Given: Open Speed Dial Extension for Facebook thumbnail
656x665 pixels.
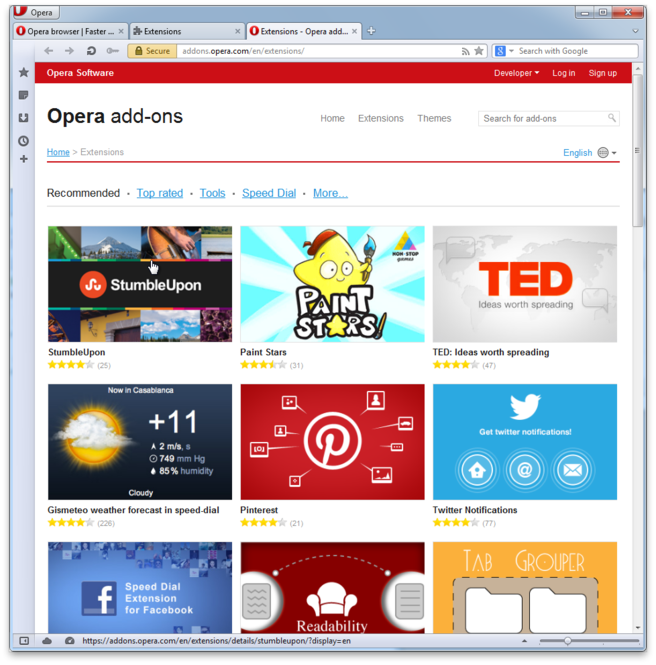Looking at the screenshot, I should [140, 588].
